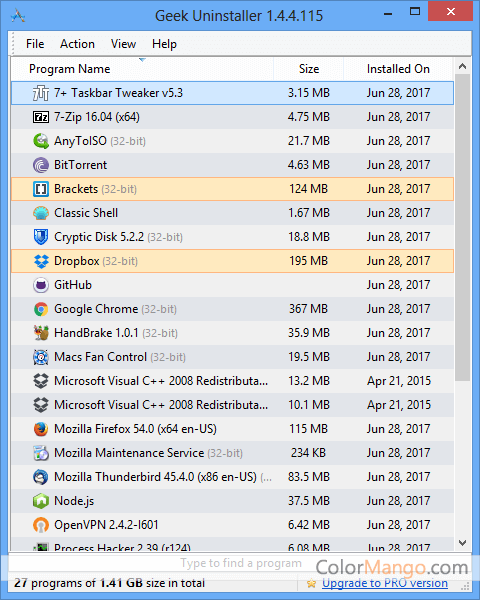Click the BitTorrent icon

(x=41, y=165)
